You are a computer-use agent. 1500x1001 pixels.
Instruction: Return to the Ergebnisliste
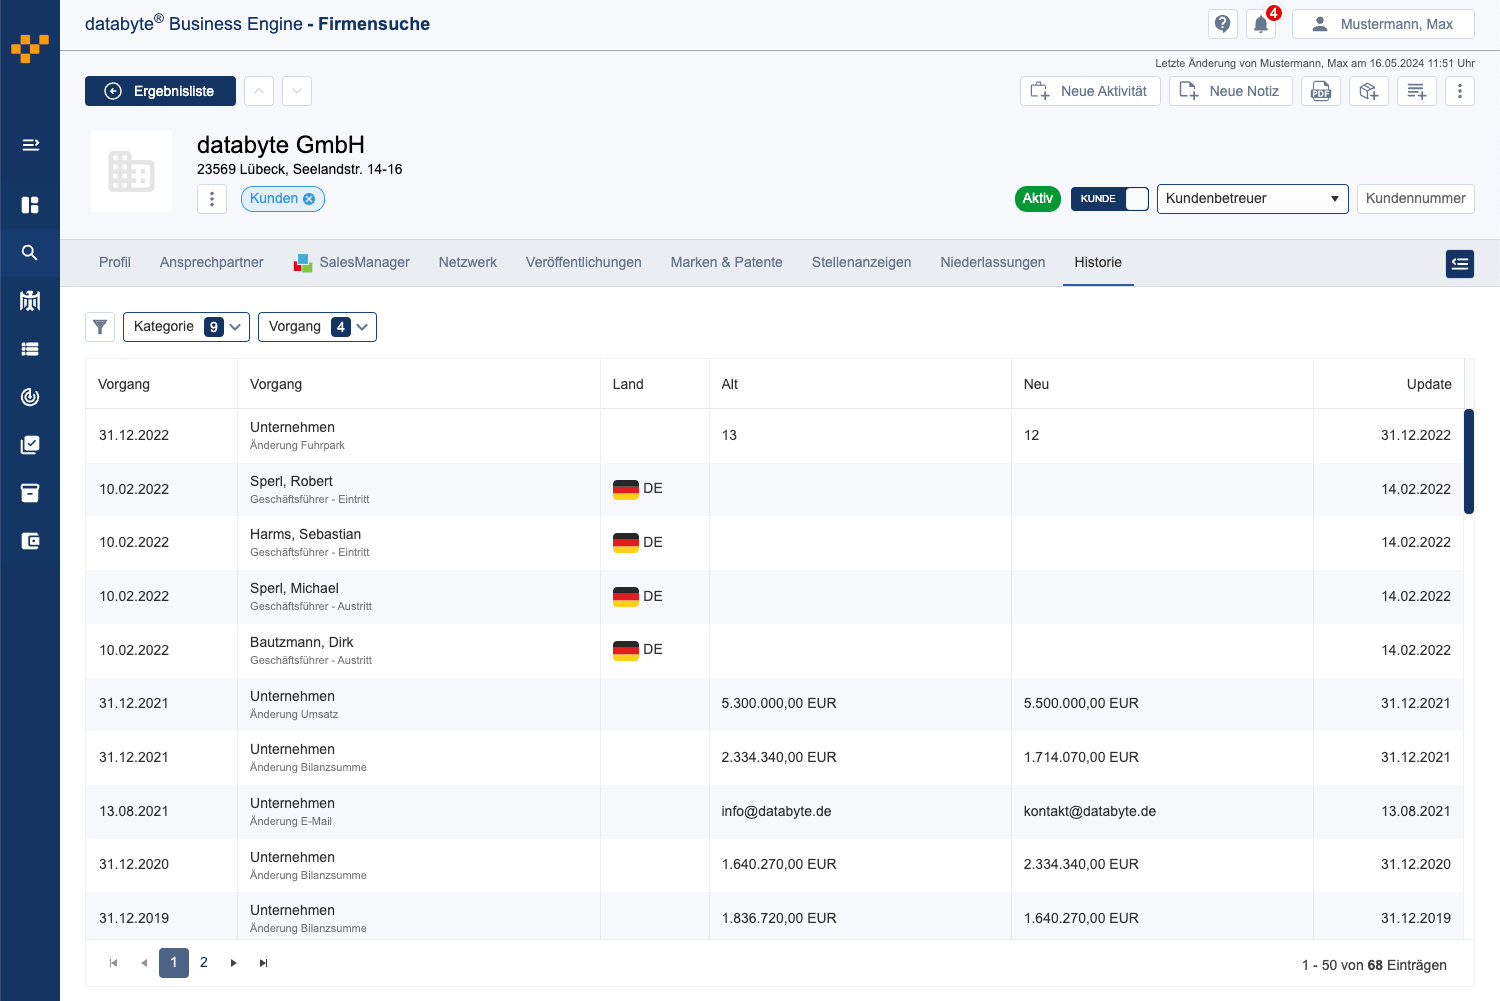point(160,91)
